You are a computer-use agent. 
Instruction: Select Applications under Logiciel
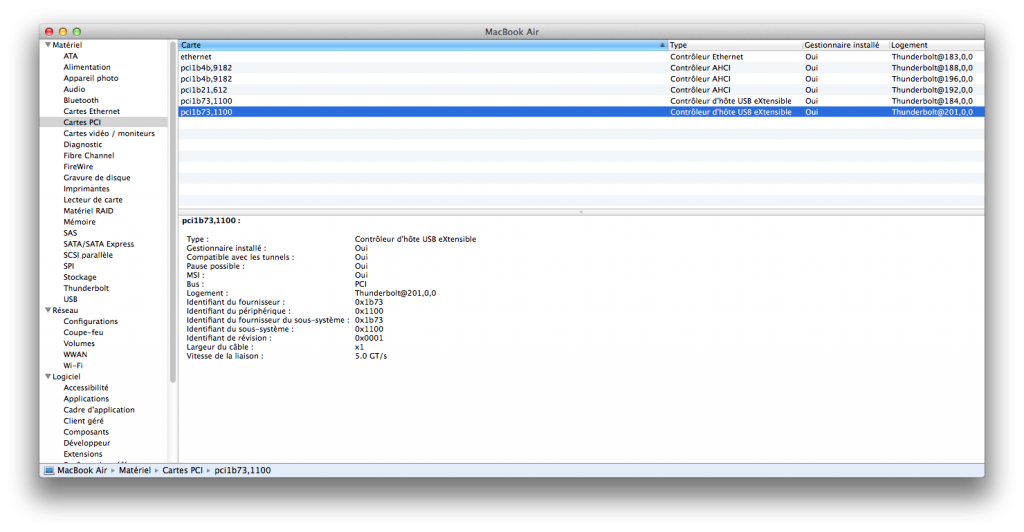[x=86, y=399]
